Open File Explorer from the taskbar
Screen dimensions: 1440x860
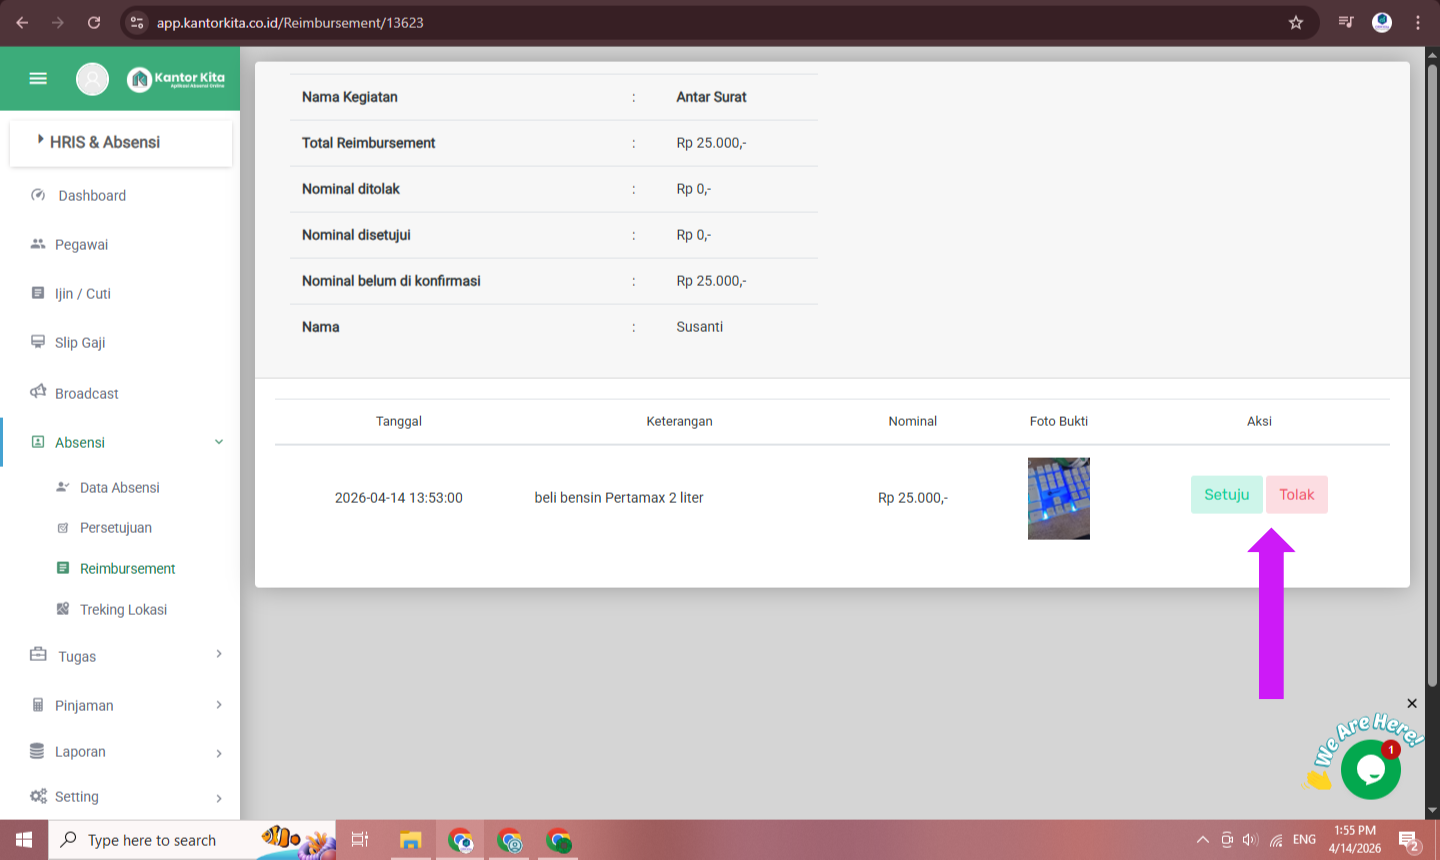[410, 840]
